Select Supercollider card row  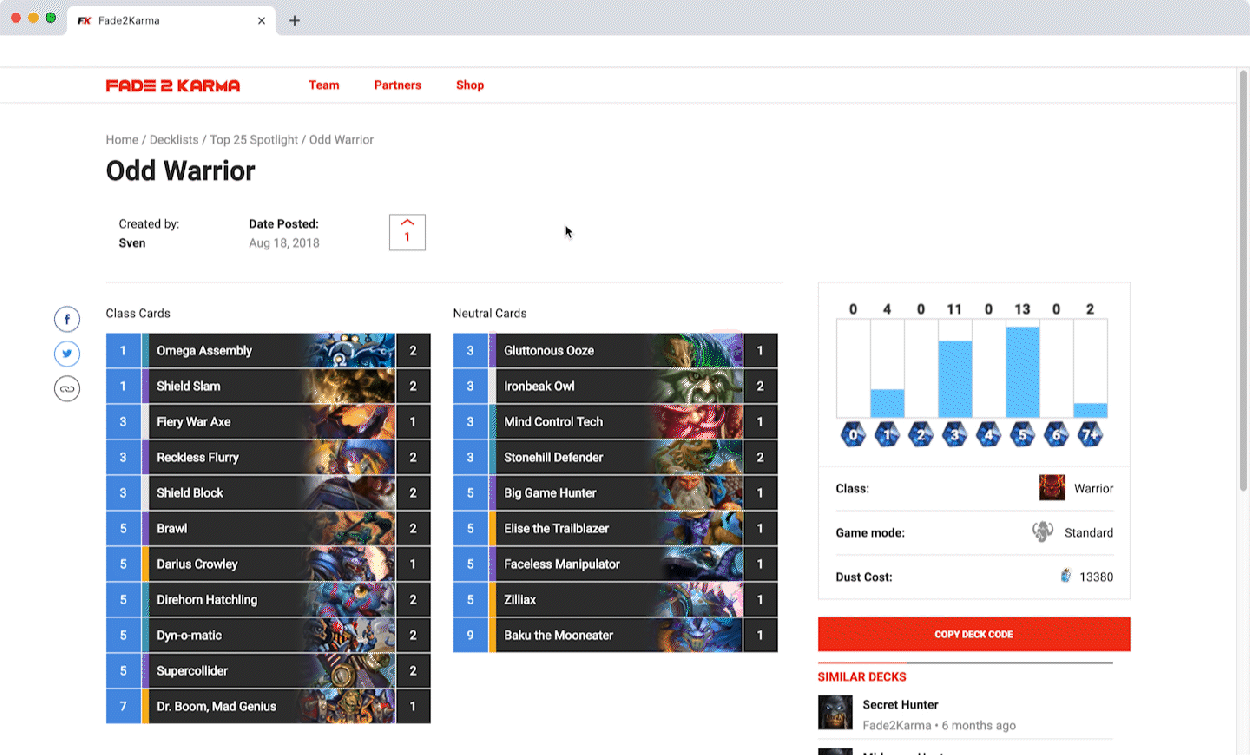pos(268,671)
